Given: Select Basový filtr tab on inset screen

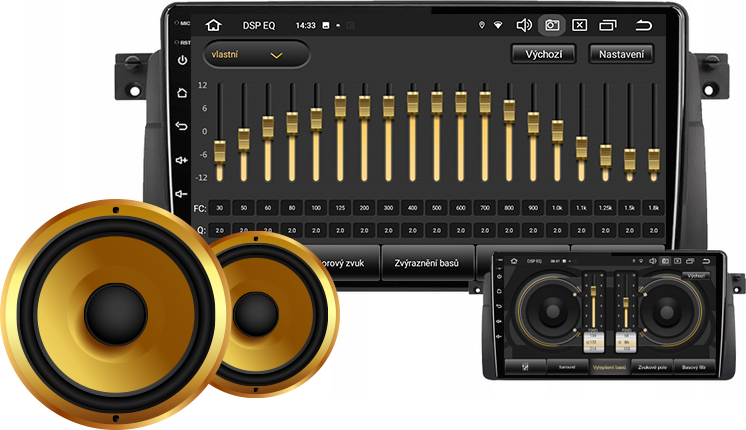Looking at the screenshot, I should coord(694,367).
